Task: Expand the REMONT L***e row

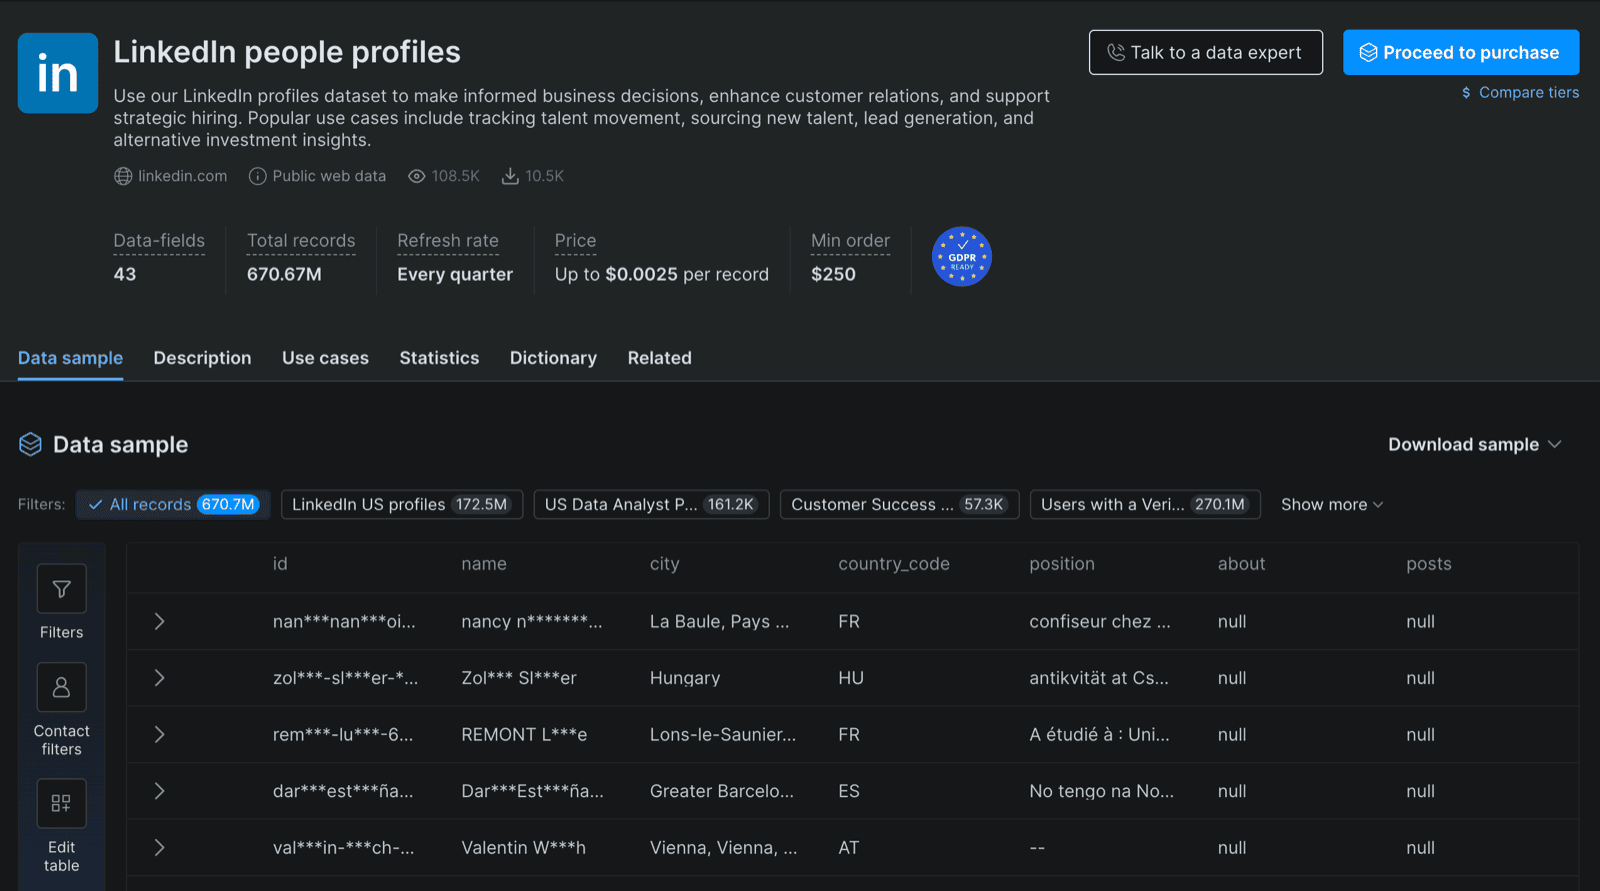Action: tap(159, 734)
